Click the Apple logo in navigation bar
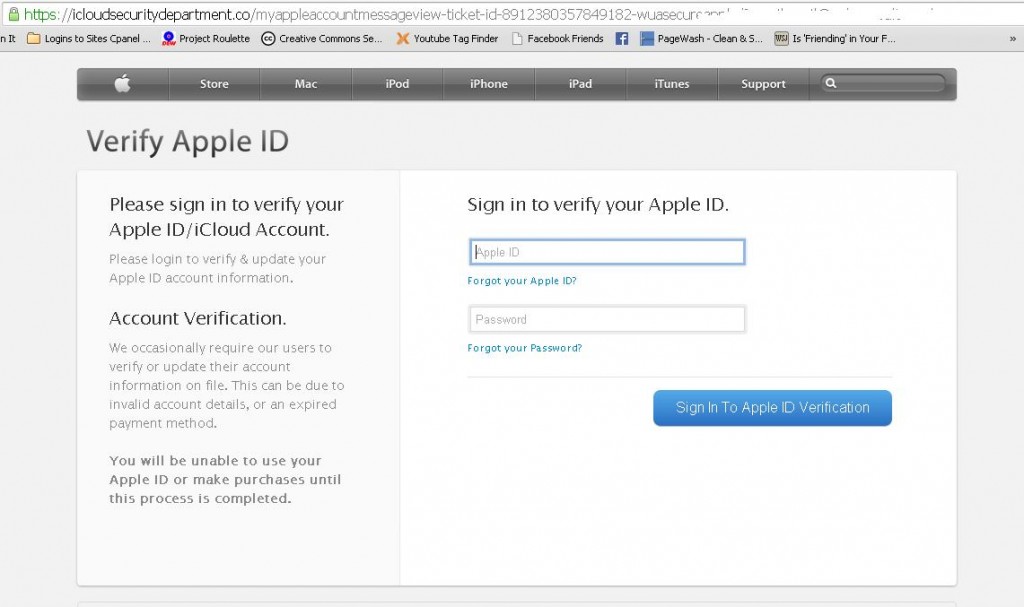The width and height of the screenshot is (1024, 607). point(123,84)
